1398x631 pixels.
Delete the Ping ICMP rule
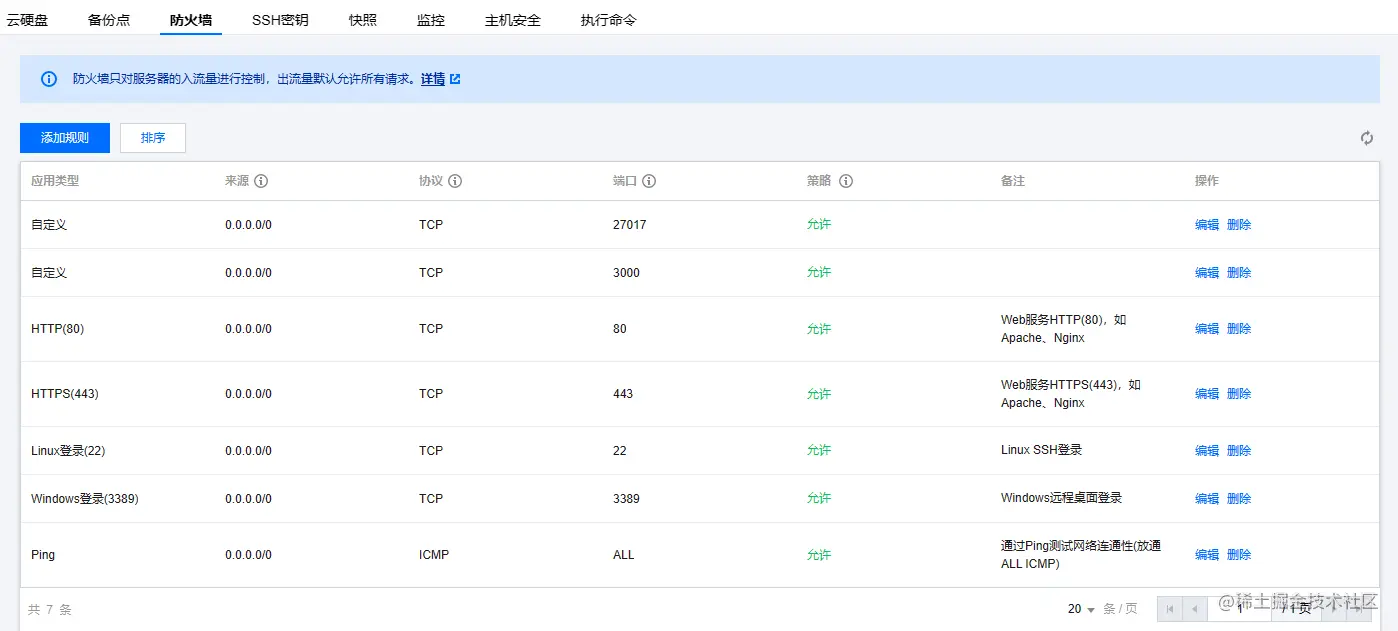coord(1239,555)
